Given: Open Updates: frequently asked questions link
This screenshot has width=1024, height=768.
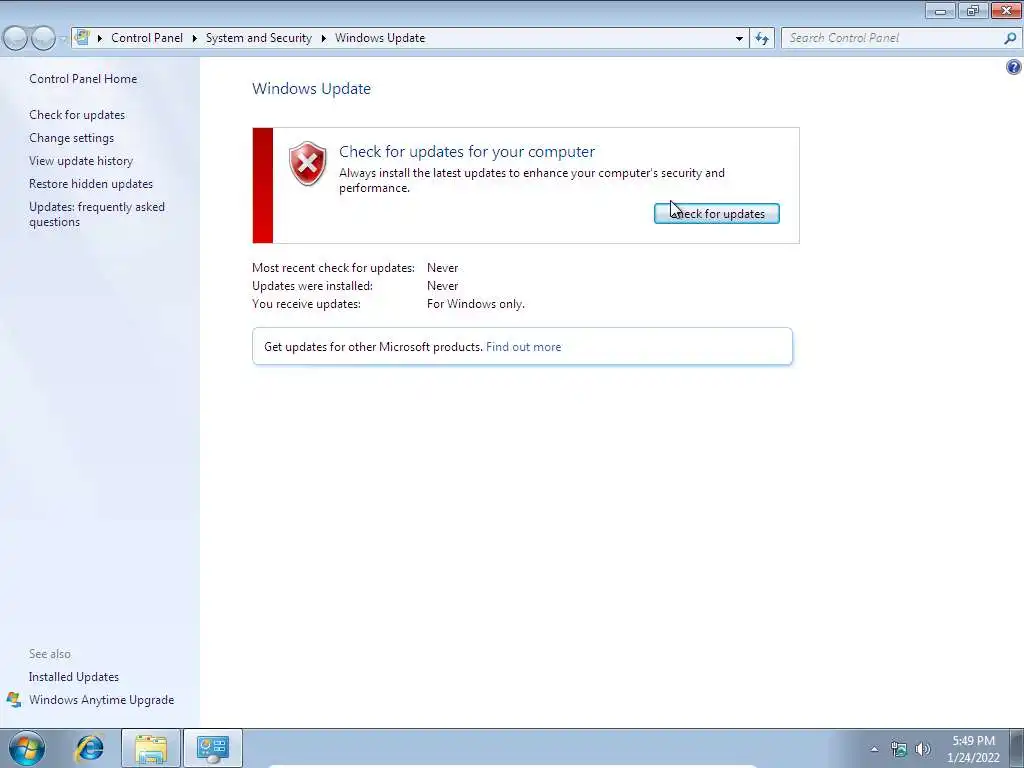Looking at the screenshot, I should coord(97,214).
